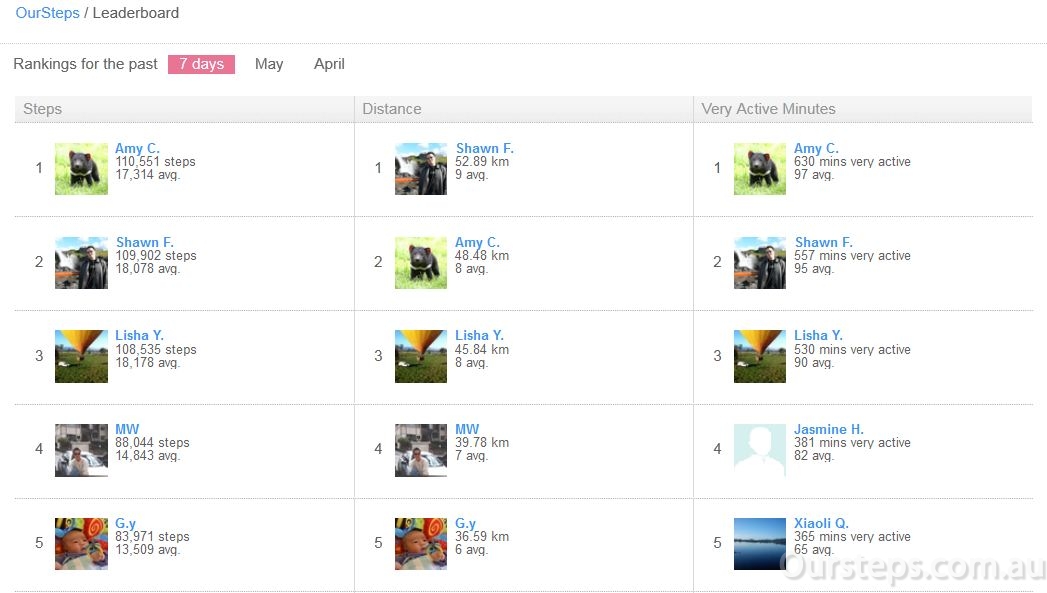Click Shawn F.'s waterfall avatar in Distance column
Image resolution: width=1047 pixels, height=593 pixels.
coord(421,169)
